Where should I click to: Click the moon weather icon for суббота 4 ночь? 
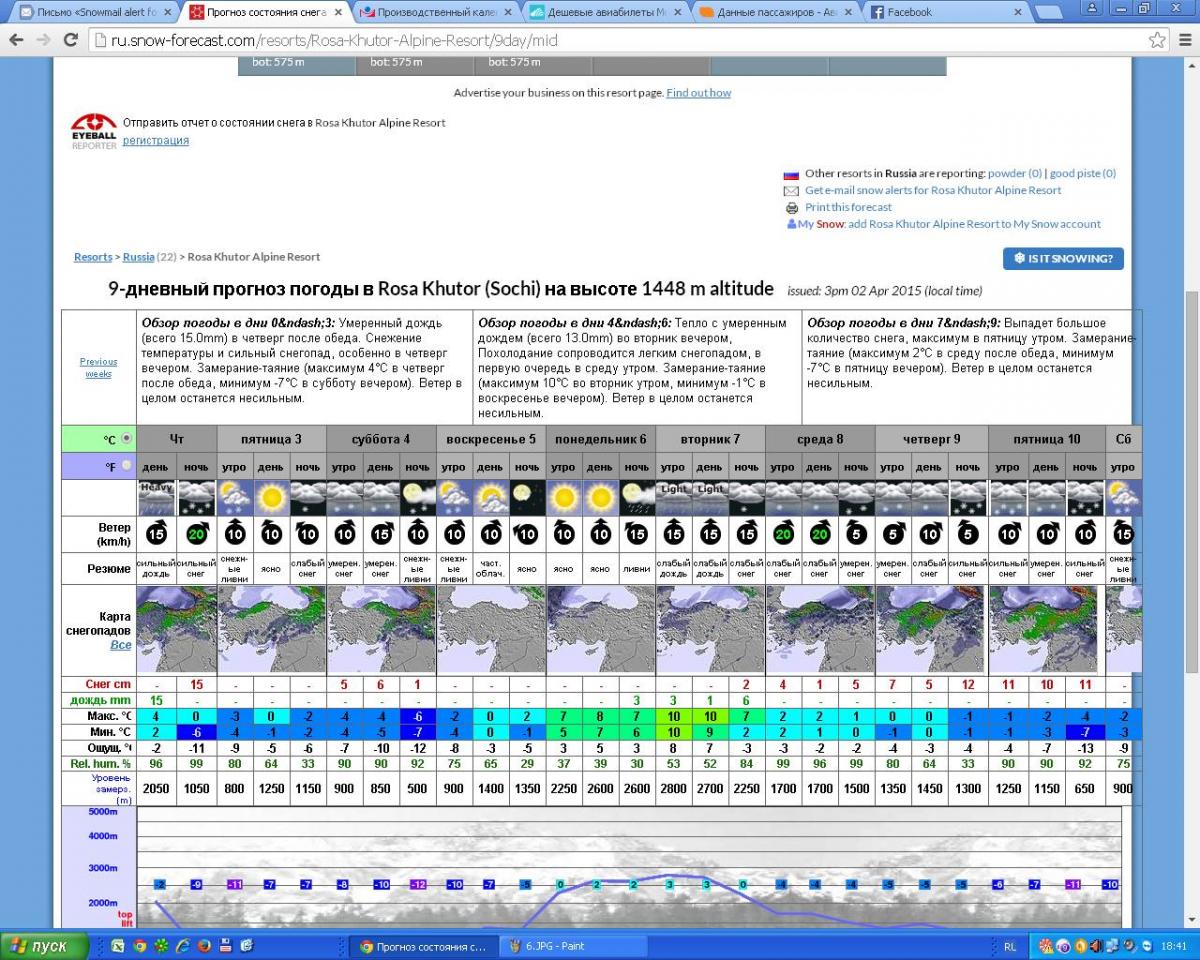point(418,497)
